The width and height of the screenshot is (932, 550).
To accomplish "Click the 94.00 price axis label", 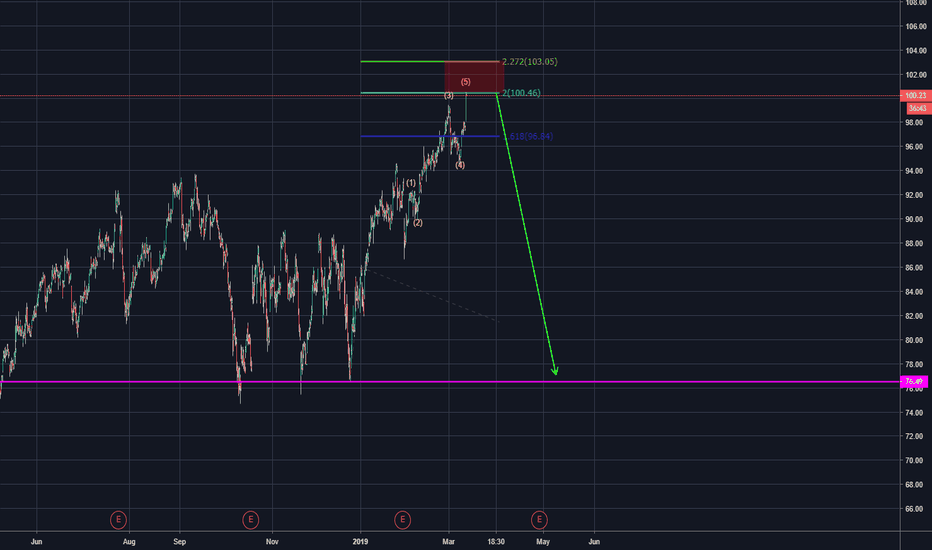I will click(916, 171).
